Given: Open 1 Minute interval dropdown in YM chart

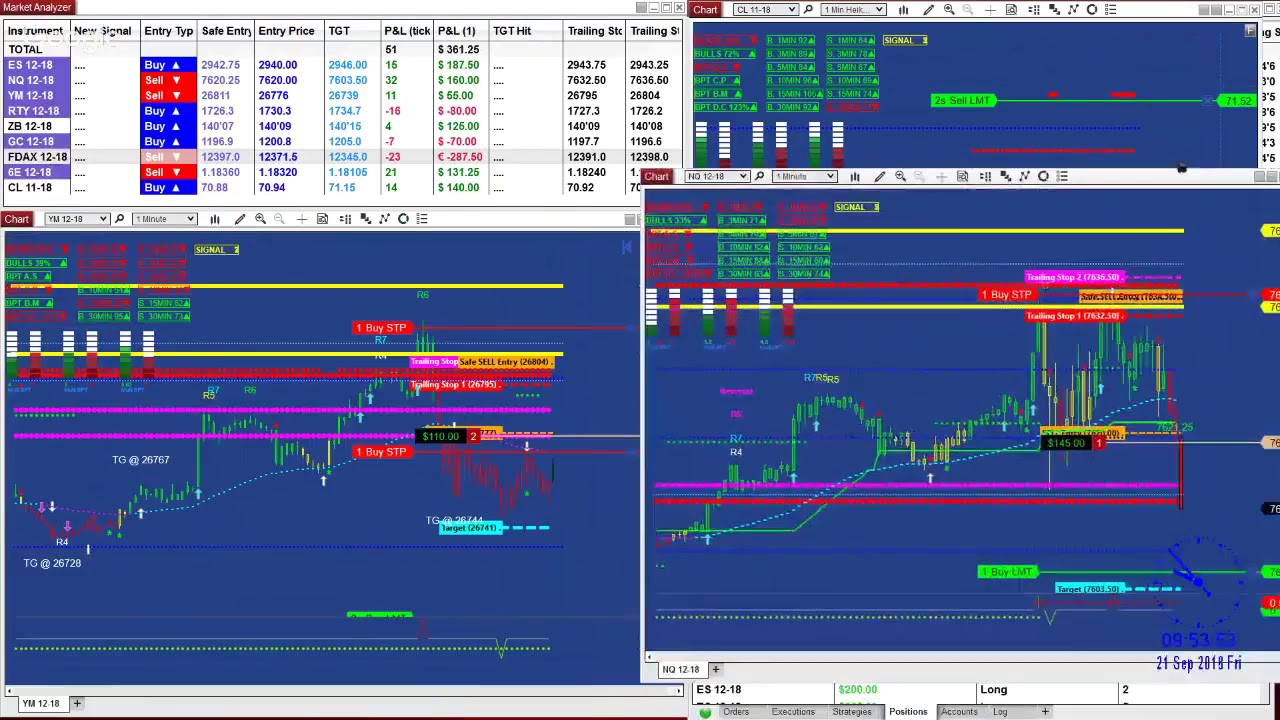Looking at the screenshot, I should point(164,219).
